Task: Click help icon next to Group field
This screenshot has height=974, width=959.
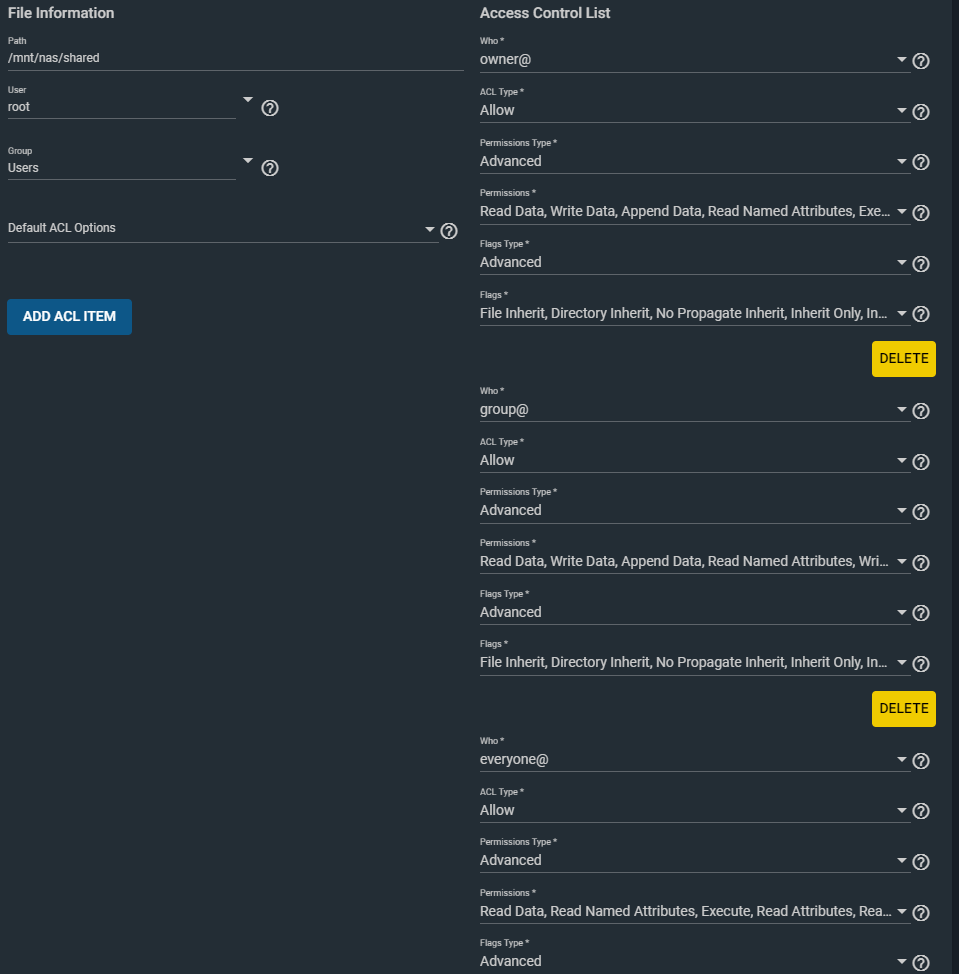Action: [x=269, y=168]
